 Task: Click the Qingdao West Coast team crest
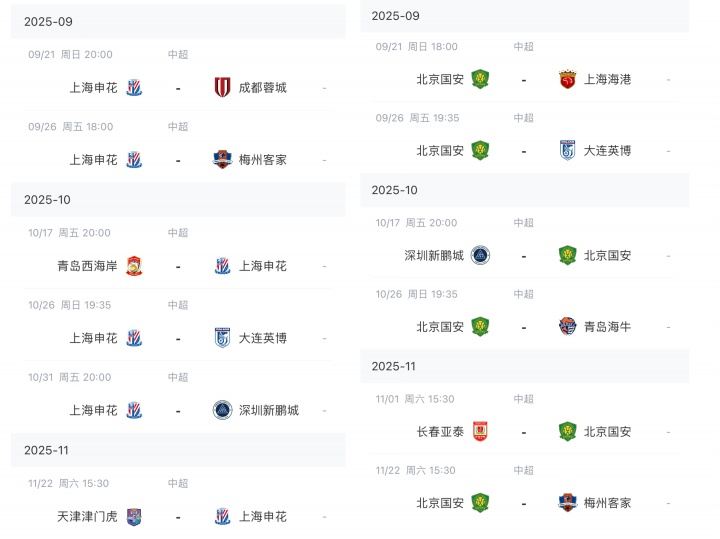tap(134, 266)
